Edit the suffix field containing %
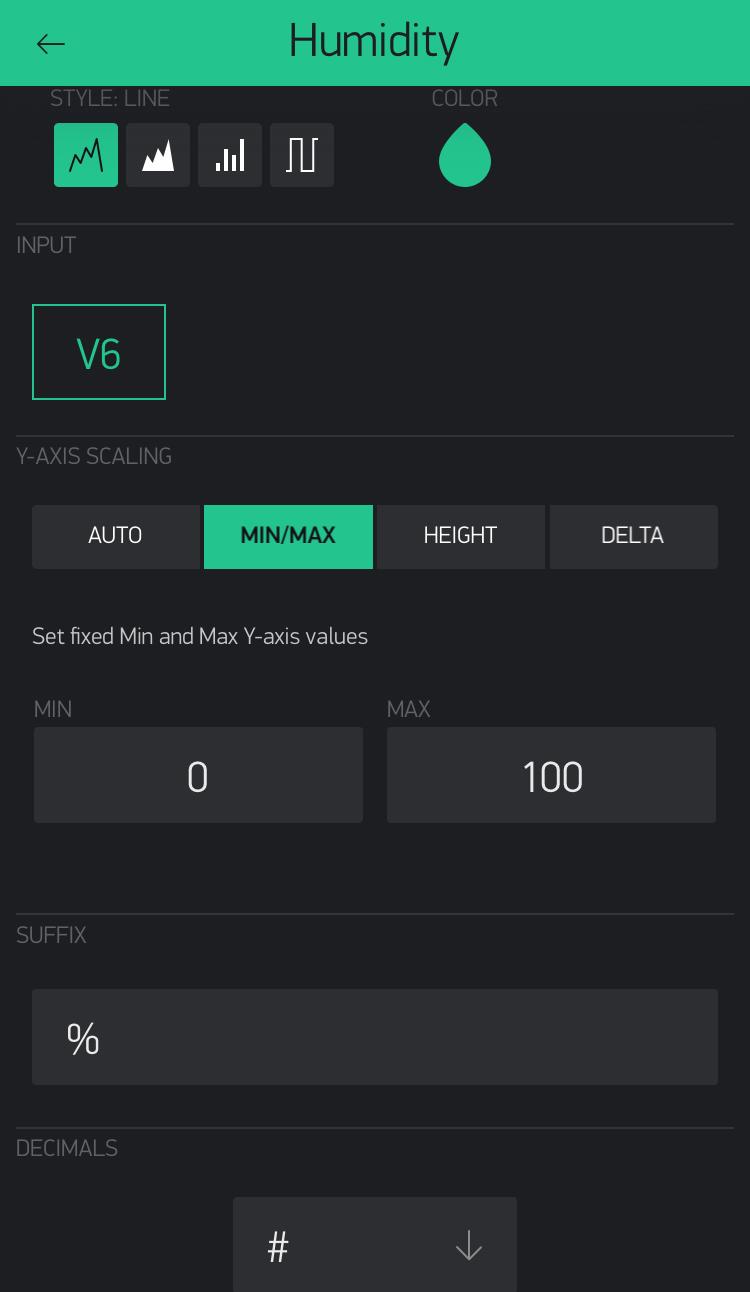Image resolution: width=750 pixels, height=1292 pixels. (x=375, y=1037)
